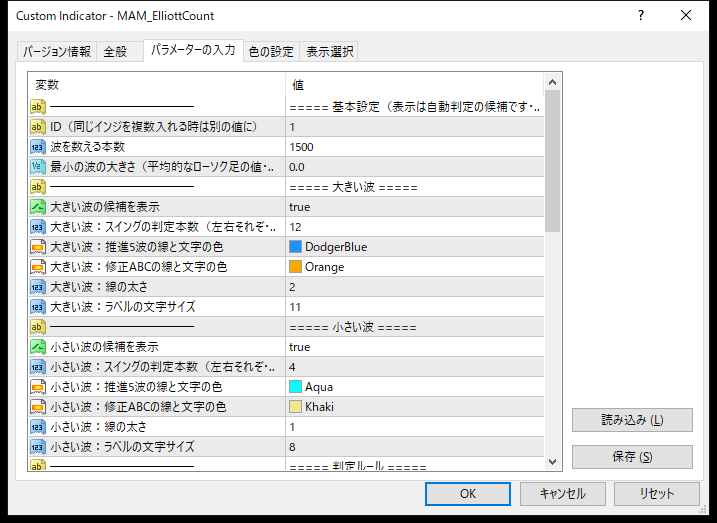Select the ===== 小さい波 ===== value cell
The image size is (717, 523).
click(x=415, y=327)
